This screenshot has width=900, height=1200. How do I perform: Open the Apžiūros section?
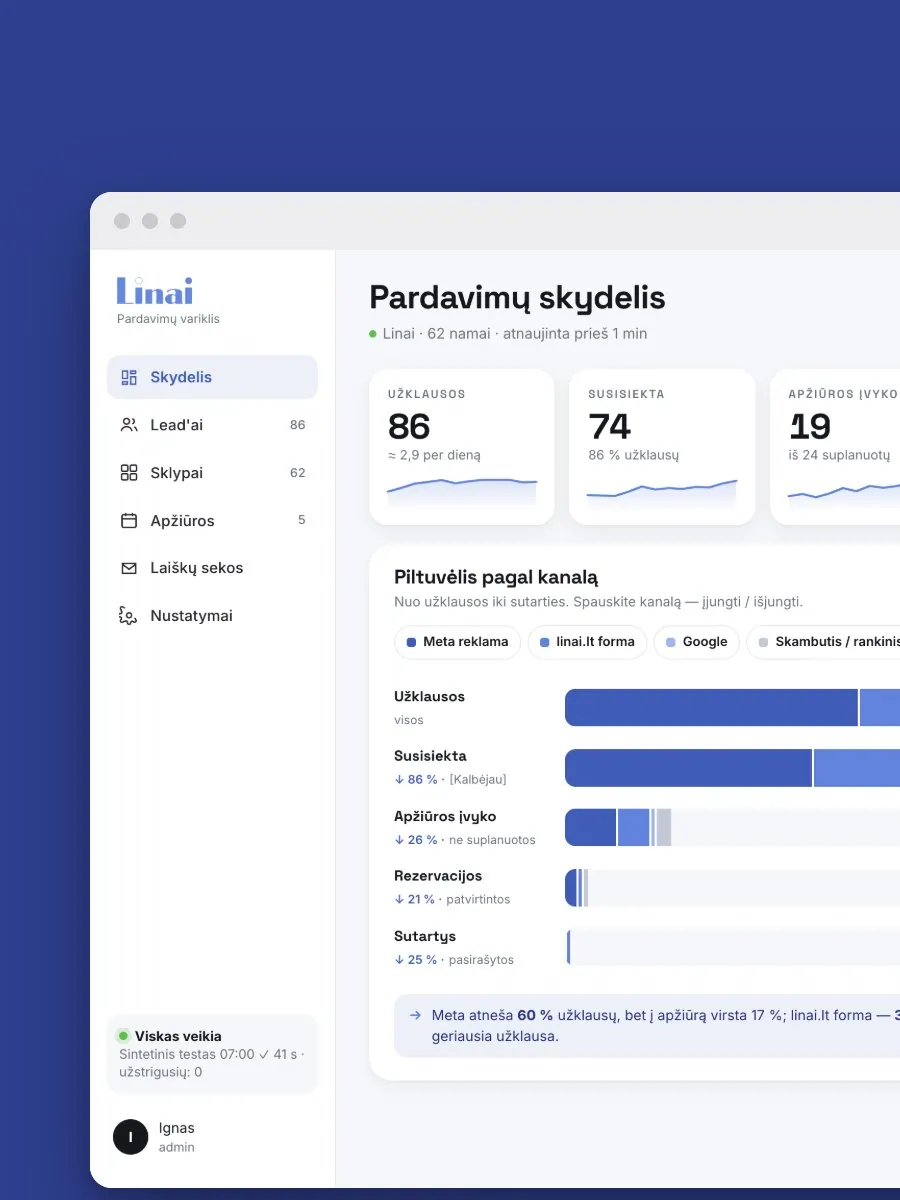pos(212,520)
